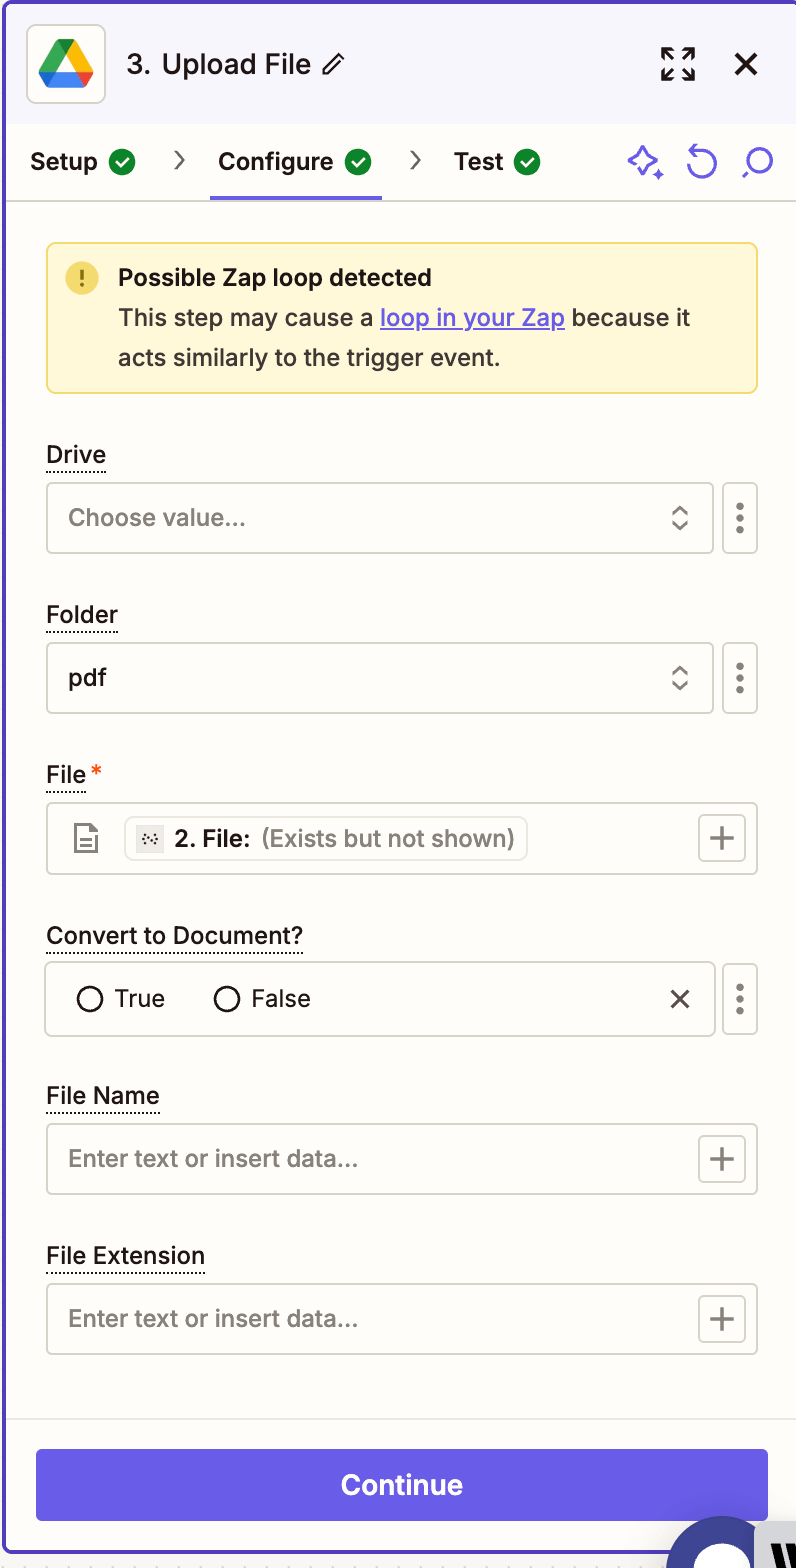Click the warning icon in the Zap loop banner
The image size is (796, 1568).
[81, 277]
